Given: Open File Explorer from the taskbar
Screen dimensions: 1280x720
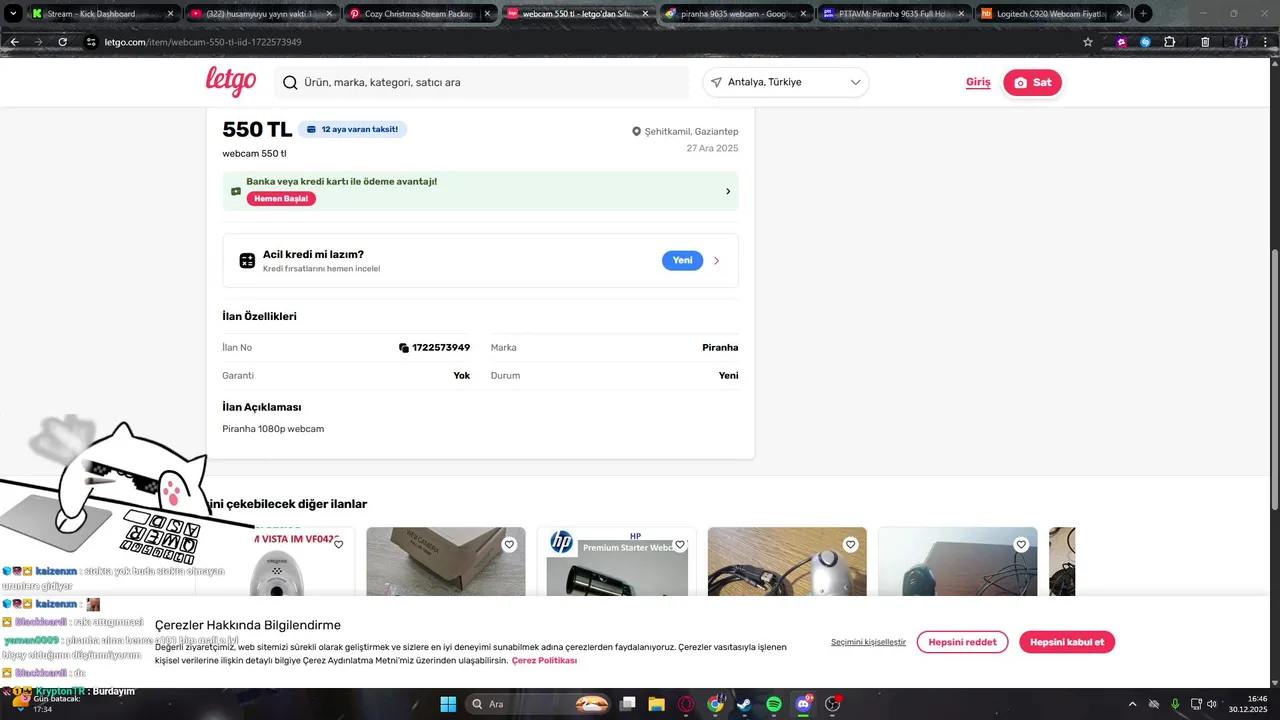Looking at the screenshot, I should (656, 704).
